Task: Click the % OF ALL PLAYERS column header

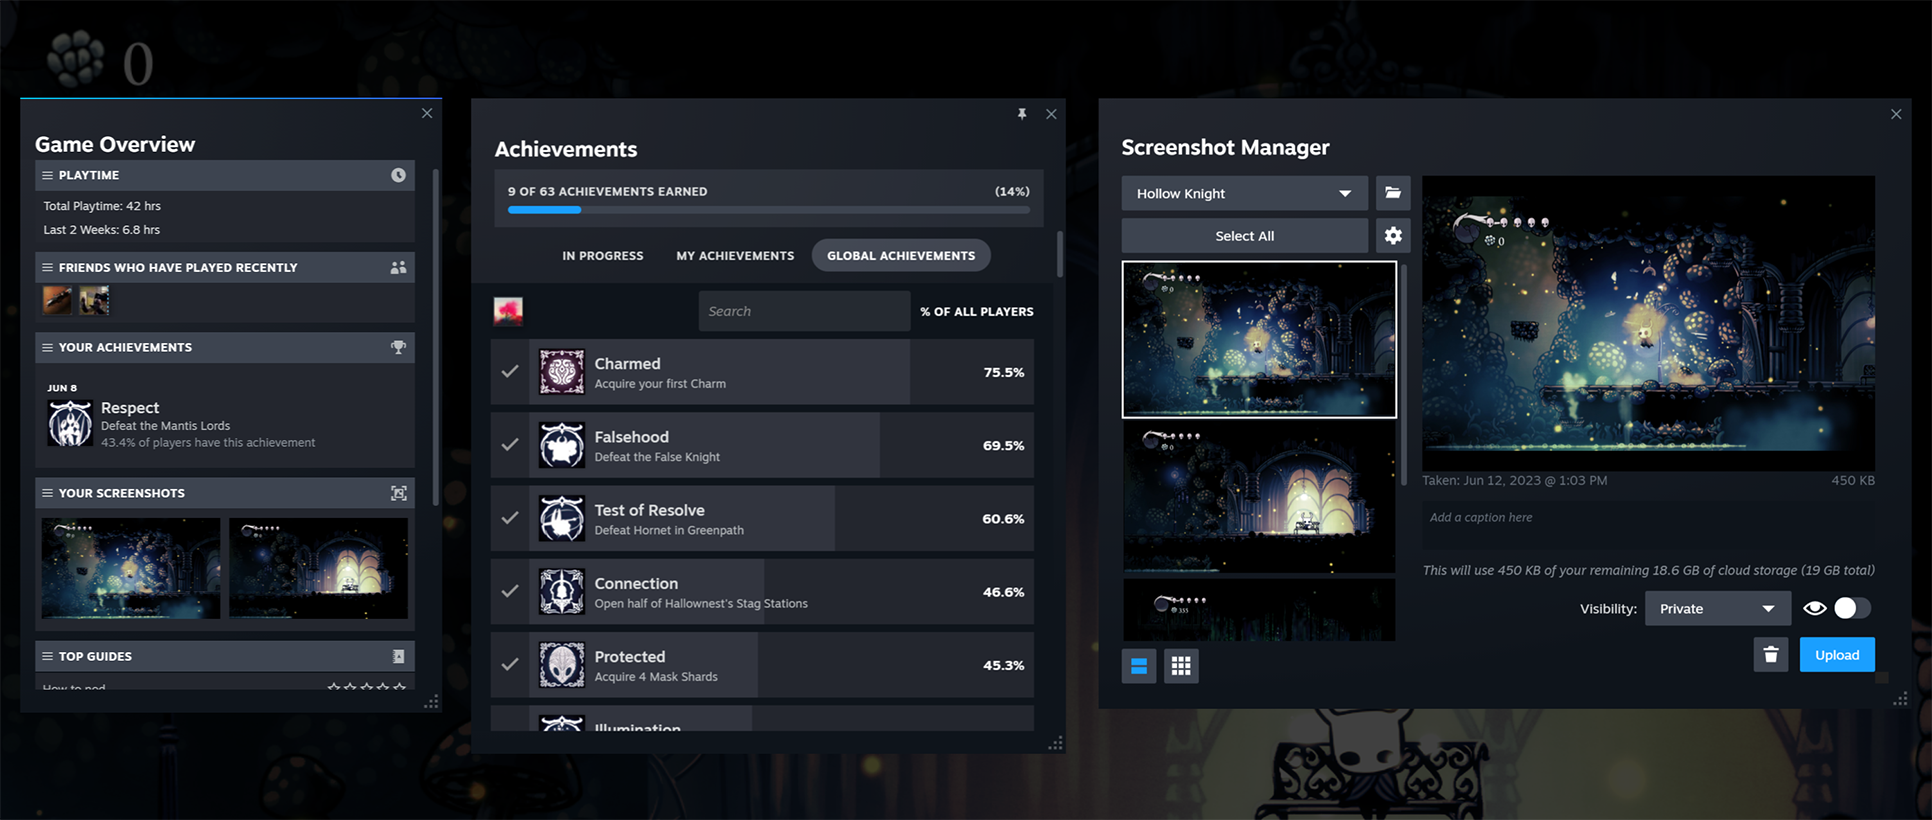Action: [x=977, y=311]
